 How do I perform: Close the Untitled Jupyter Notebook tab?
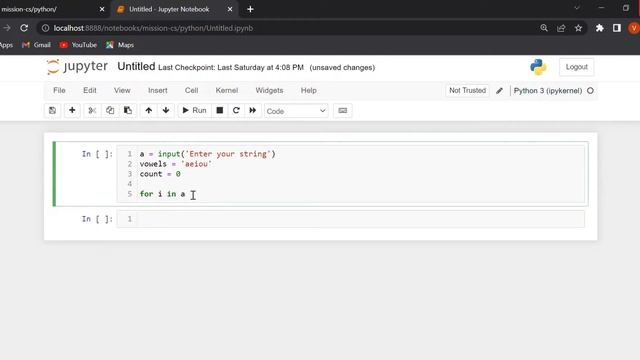point(230,9)
